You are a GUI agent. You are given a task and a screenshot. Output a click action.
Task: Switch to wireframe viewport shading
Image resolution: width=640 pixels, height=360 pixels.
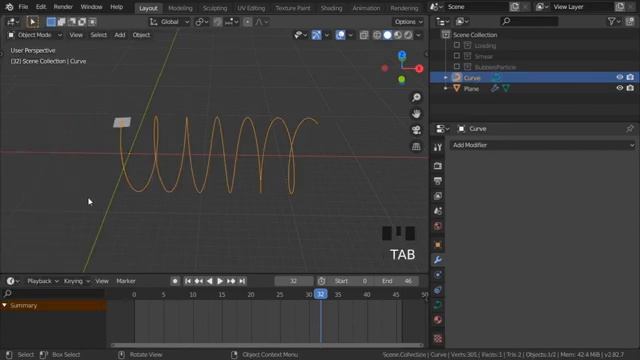click(377, 35)
